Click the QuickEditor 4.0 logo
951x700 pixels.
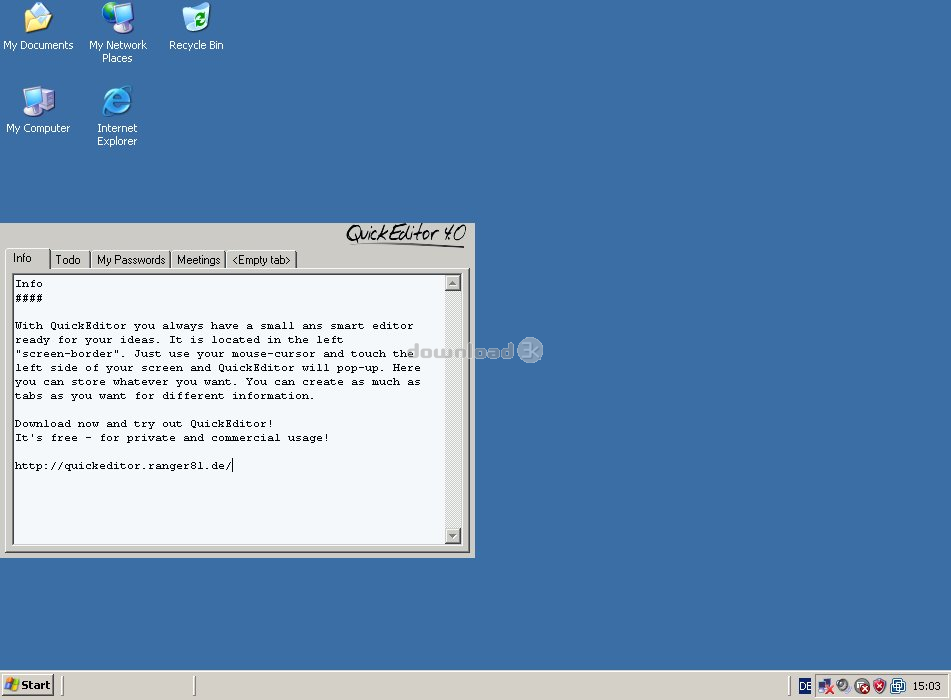point(406,234)
